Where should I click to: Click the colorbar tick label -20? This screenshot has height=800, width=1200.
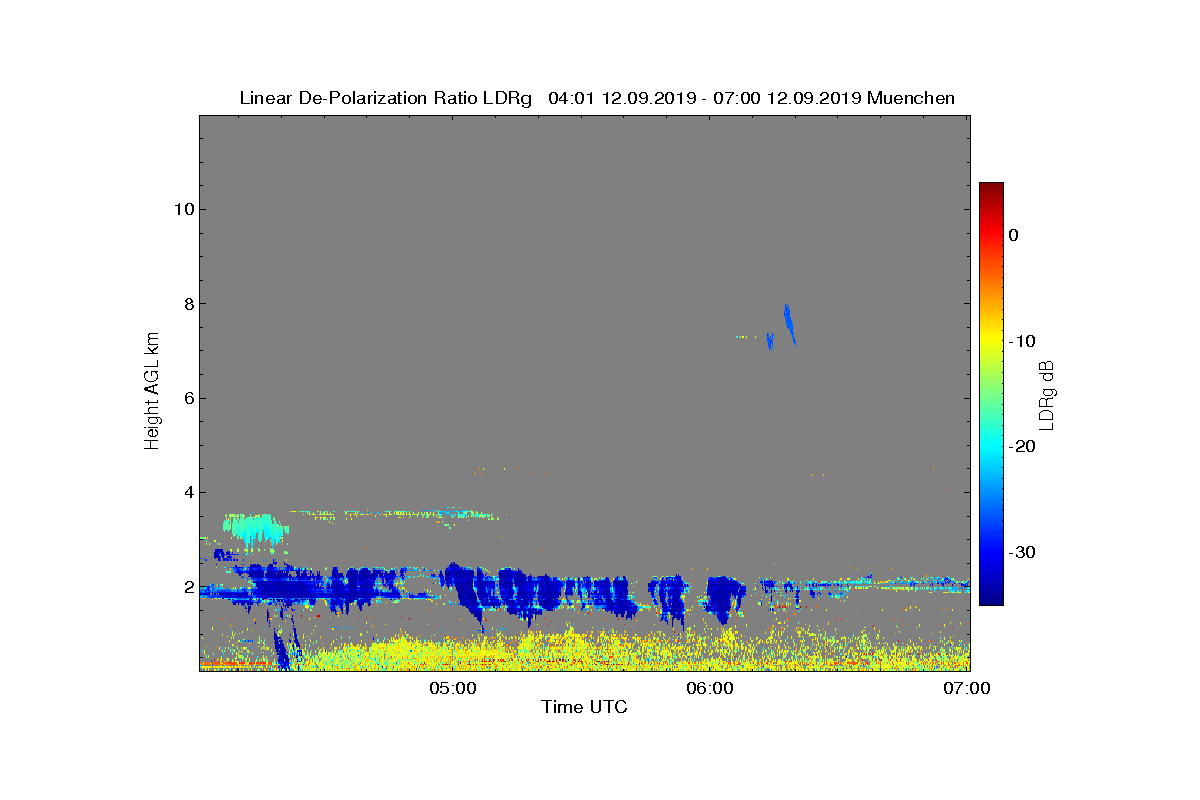coord(1021,447)
